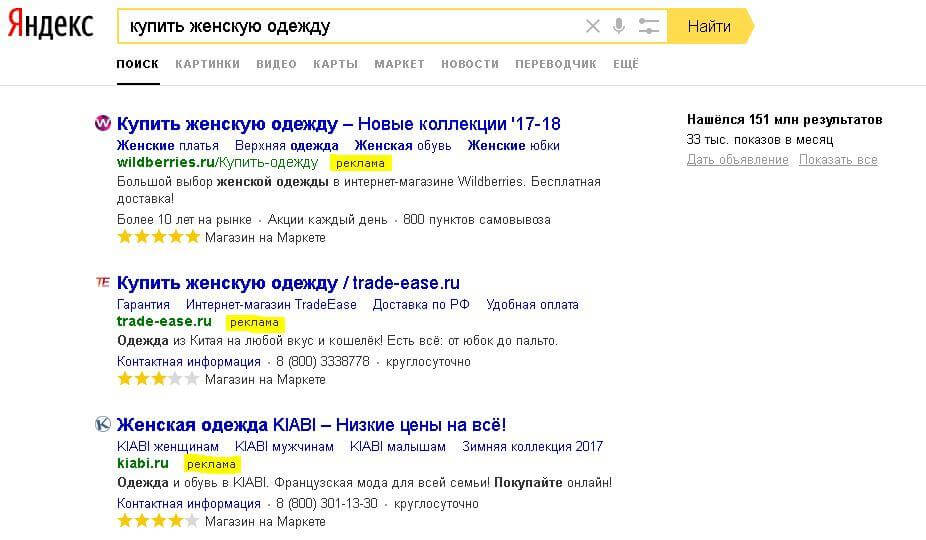Open the Маркет tab

point(399,64)
